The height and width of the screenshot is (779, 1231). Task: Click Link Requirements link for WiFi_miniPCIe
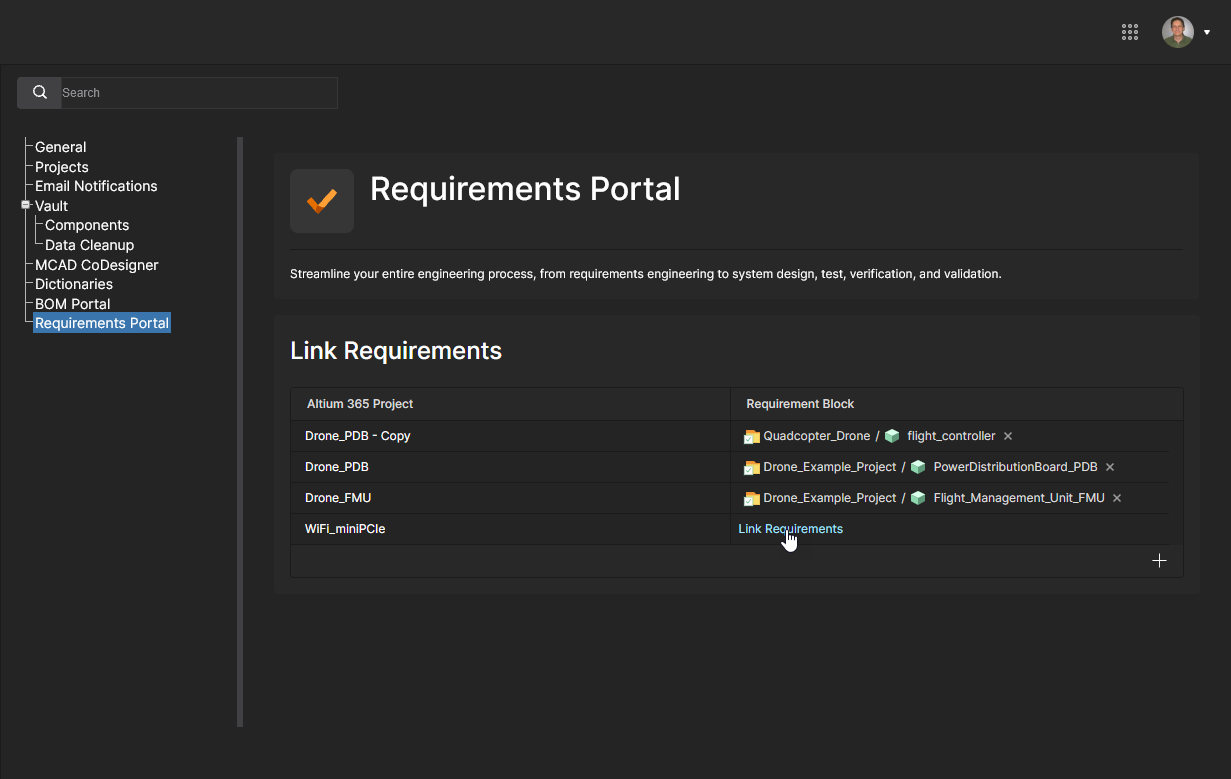[x=790, y=529]
